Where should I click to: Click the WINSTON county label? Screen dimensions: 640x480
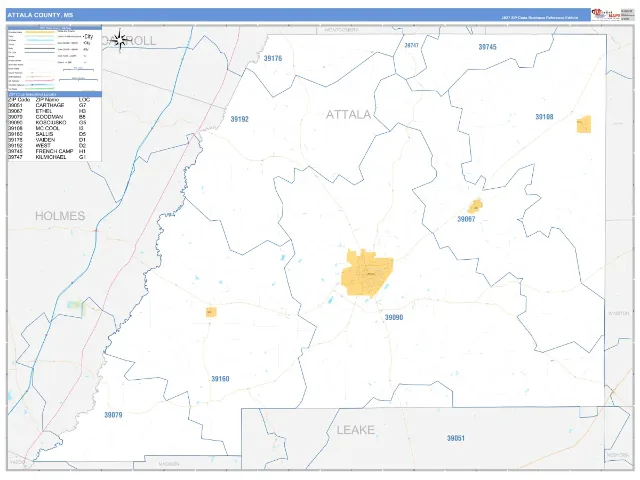pyautogui.click(x=618, y=313)
